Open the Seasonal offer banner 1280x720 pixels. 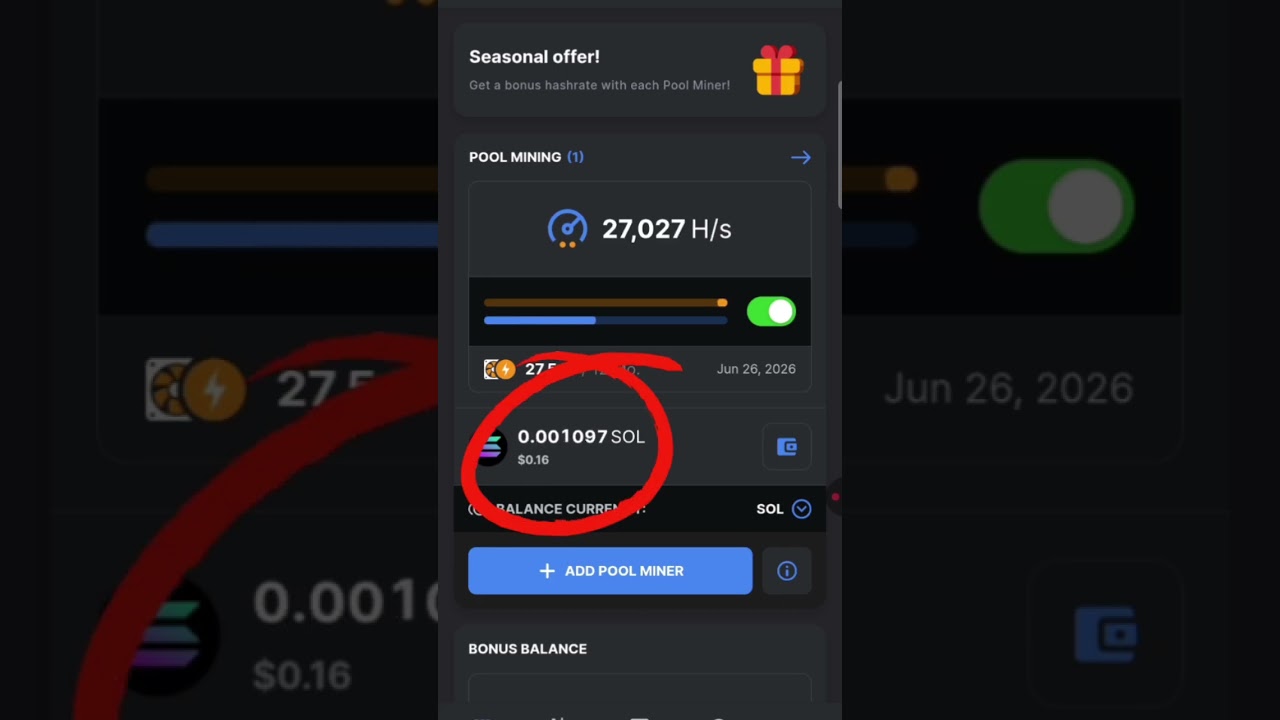pyautogui.click(x=640, y=71)
